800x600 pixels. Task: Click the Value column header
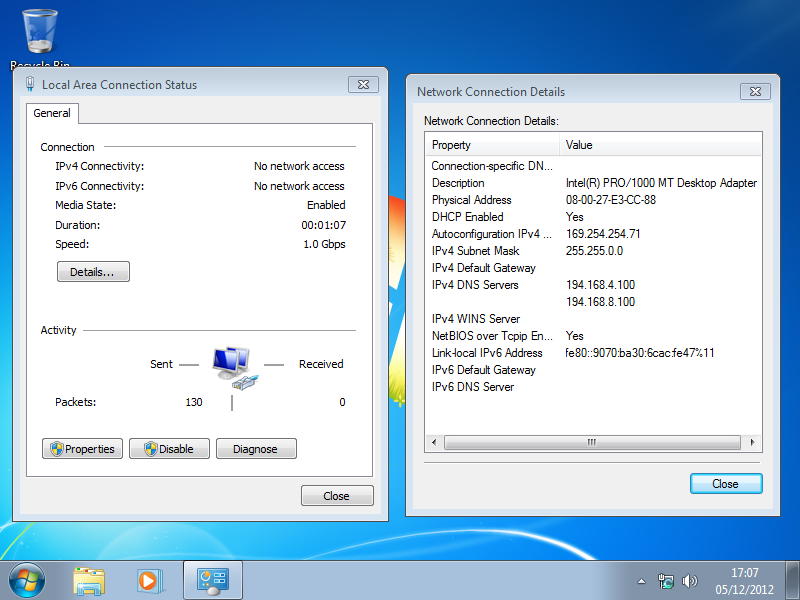click(x=660, y=145)
